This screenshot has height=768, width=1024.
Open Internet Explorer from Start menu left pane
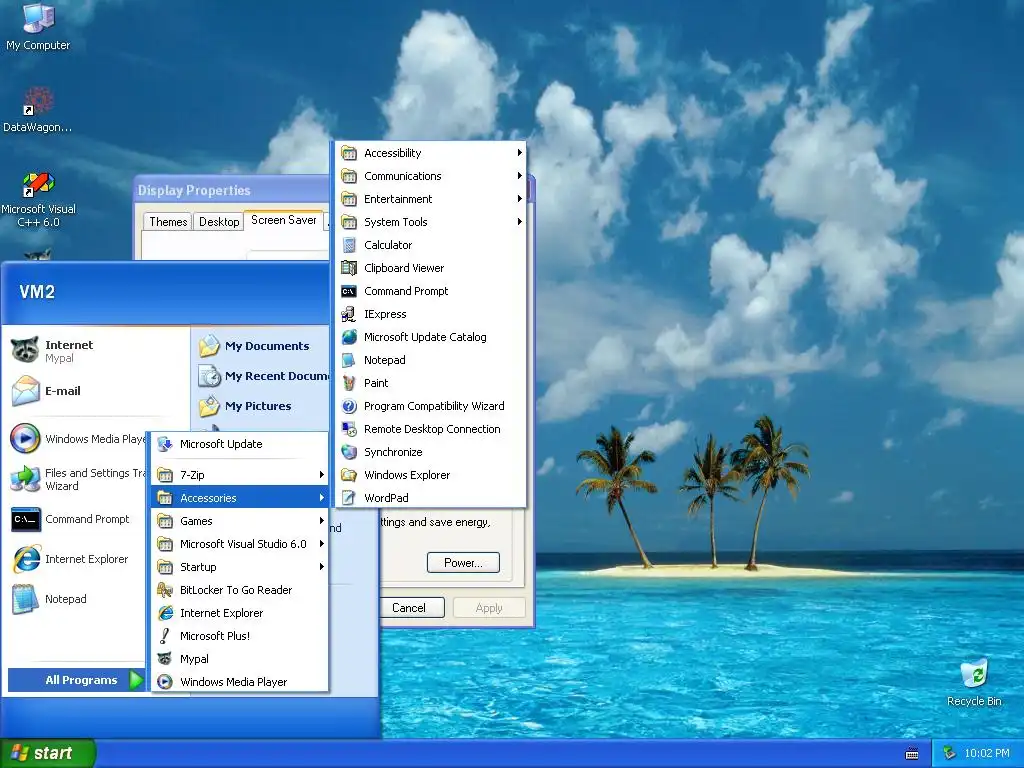(x=77, y=559)
